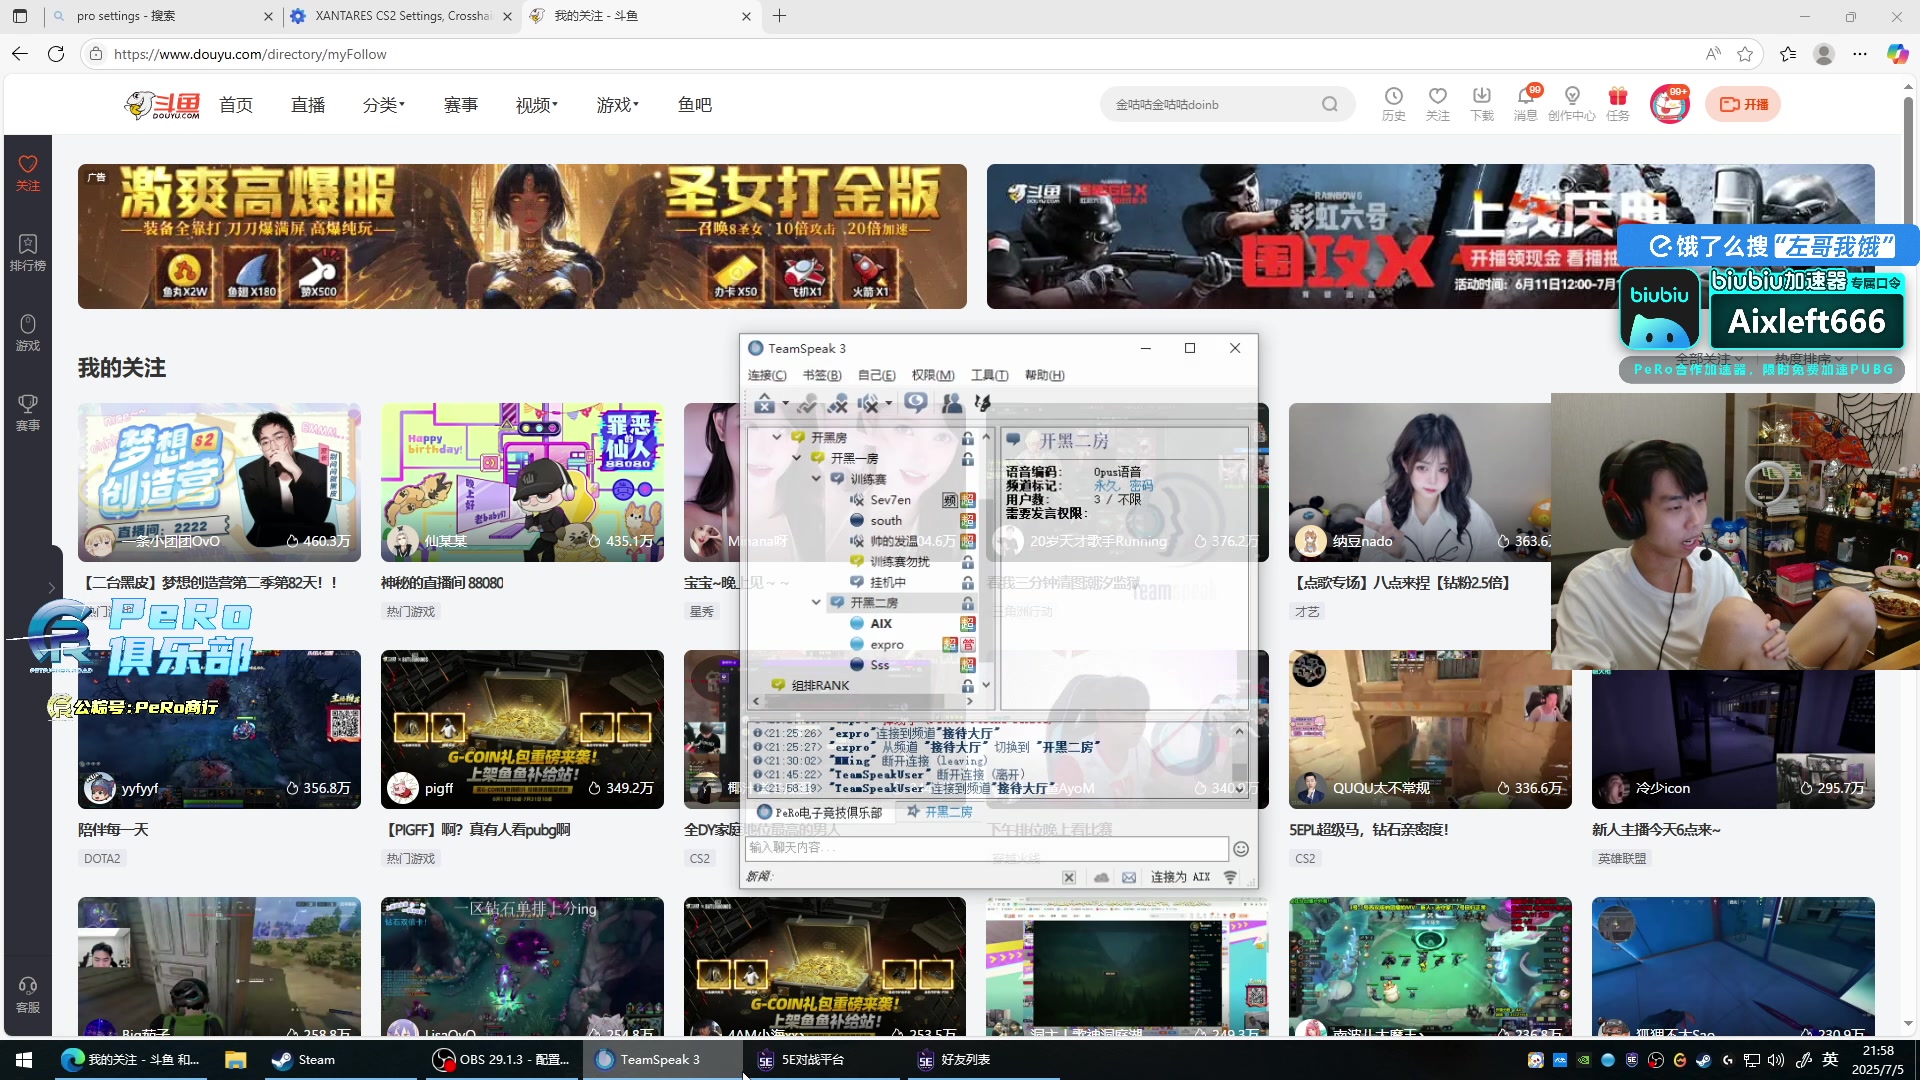Viewport: 1920px width, 1080px height.
Task: Collapse the 开黑房 channel group
Action: point(777,438)
